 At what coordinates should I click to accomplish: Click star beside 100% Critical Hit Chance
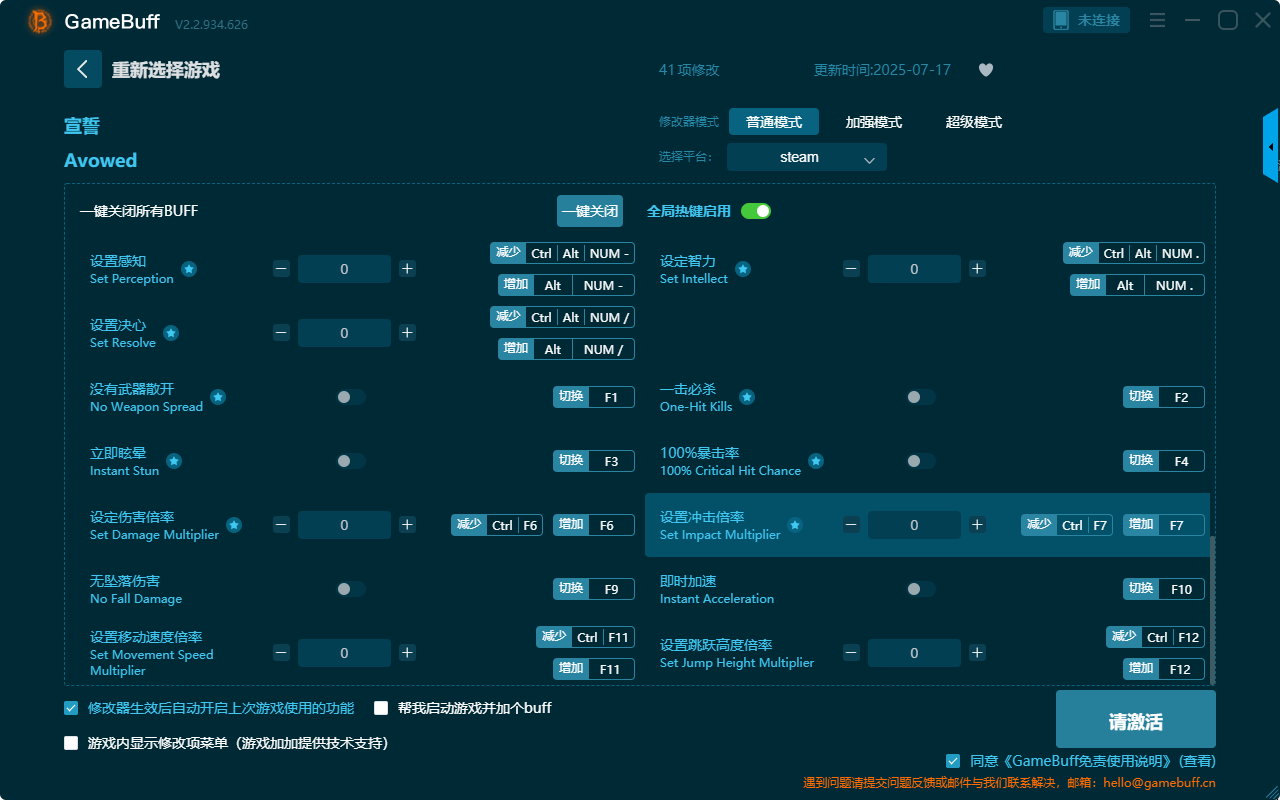(816, 461)
